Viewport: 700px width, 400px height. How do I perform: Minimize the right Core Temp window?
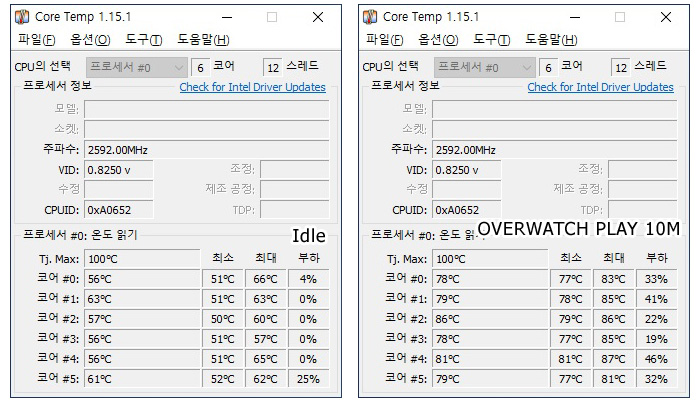pyautogui.click(x=573, y=17)
